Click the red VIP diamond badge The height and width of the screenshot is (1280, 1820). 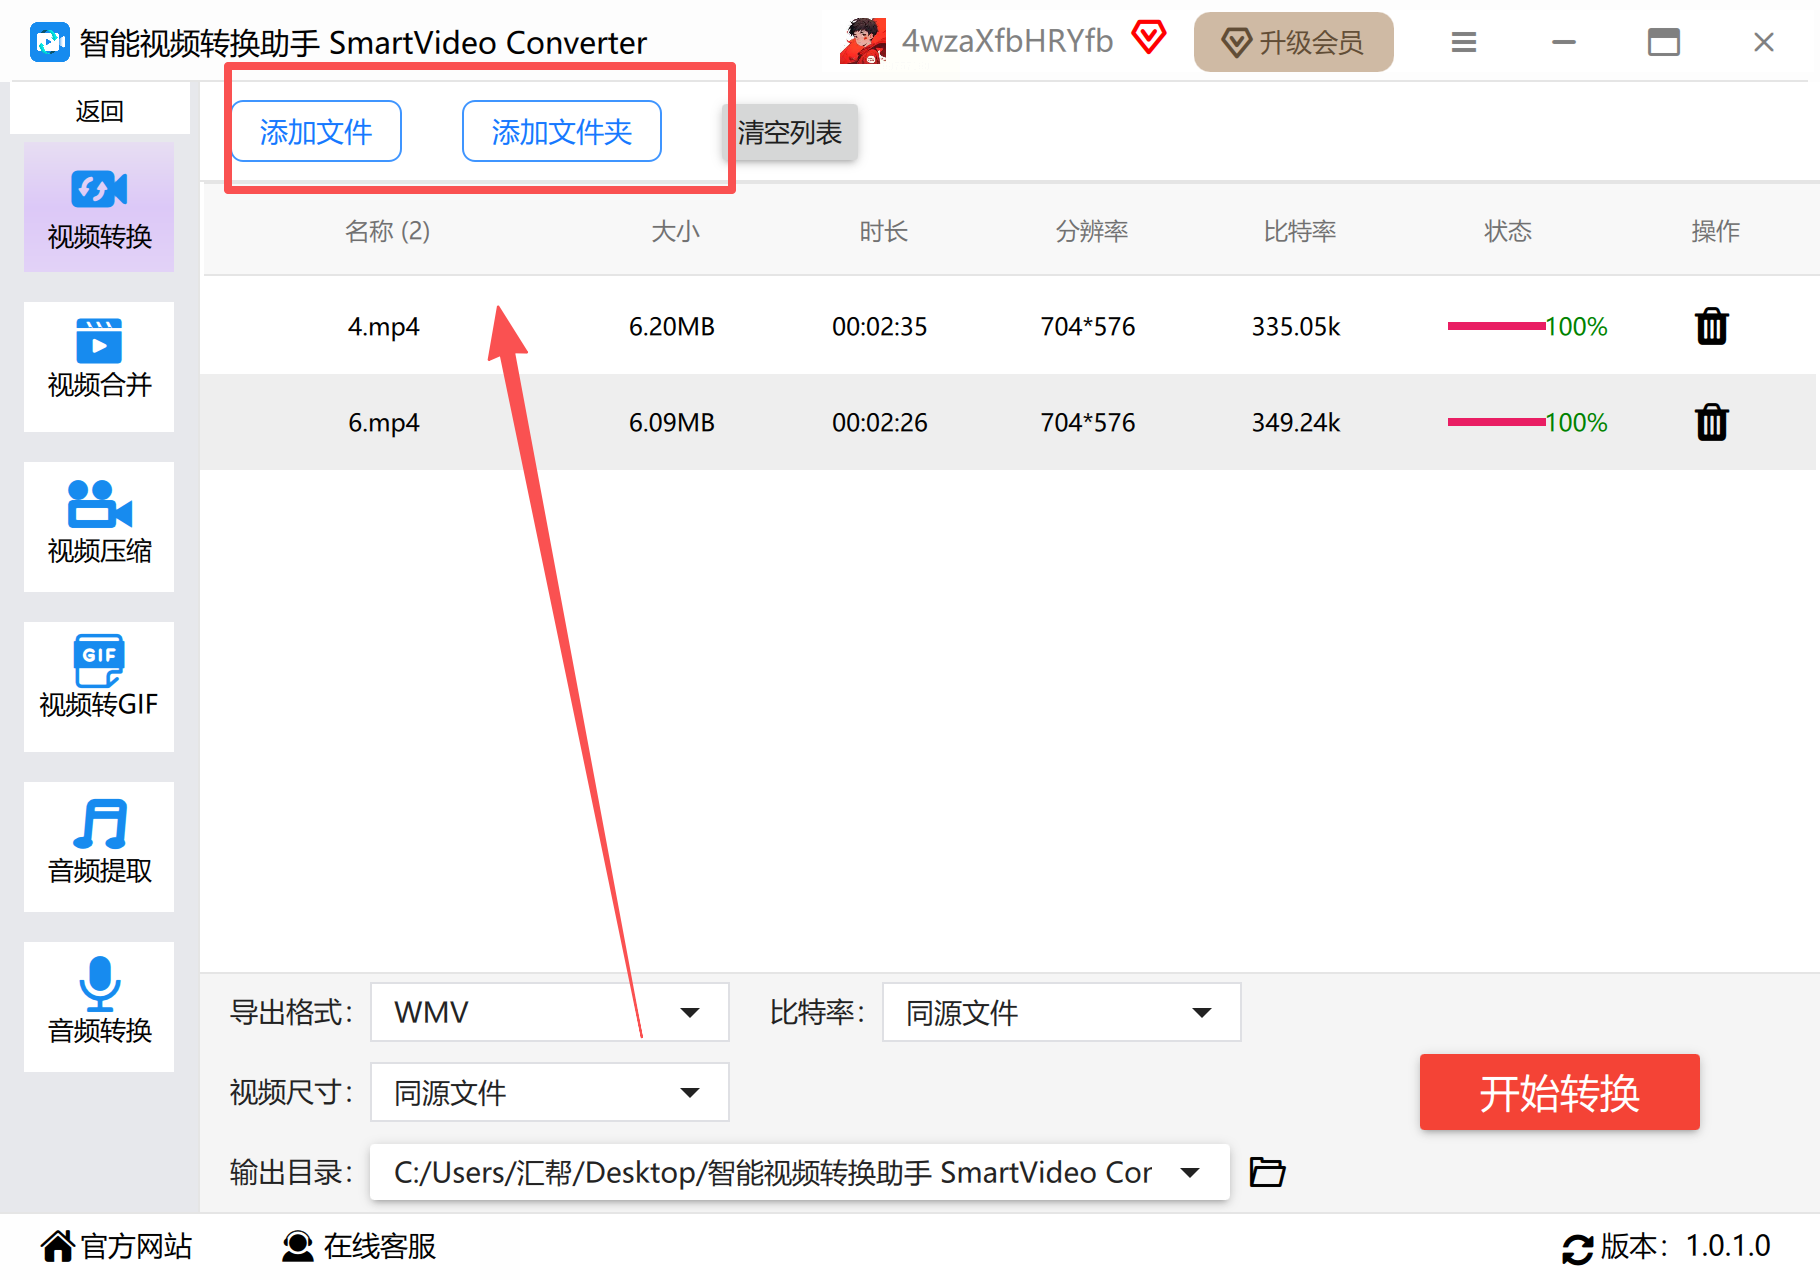1149,39
